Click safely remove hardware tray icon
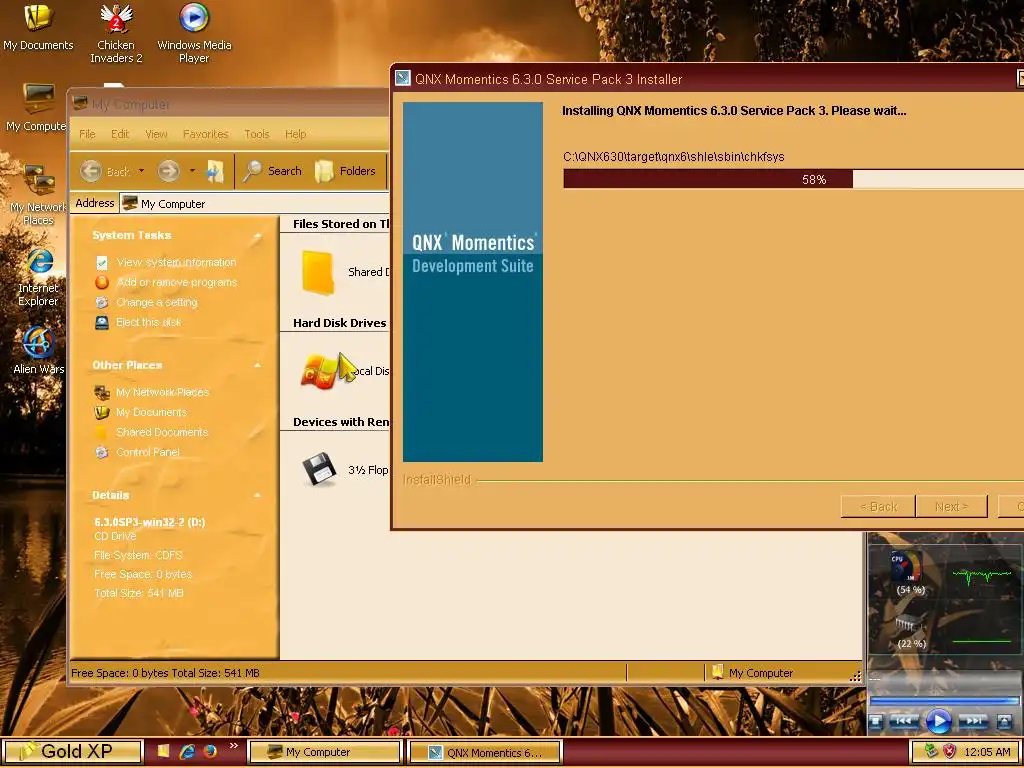The image size is (1024, 768). coord(931,752)
